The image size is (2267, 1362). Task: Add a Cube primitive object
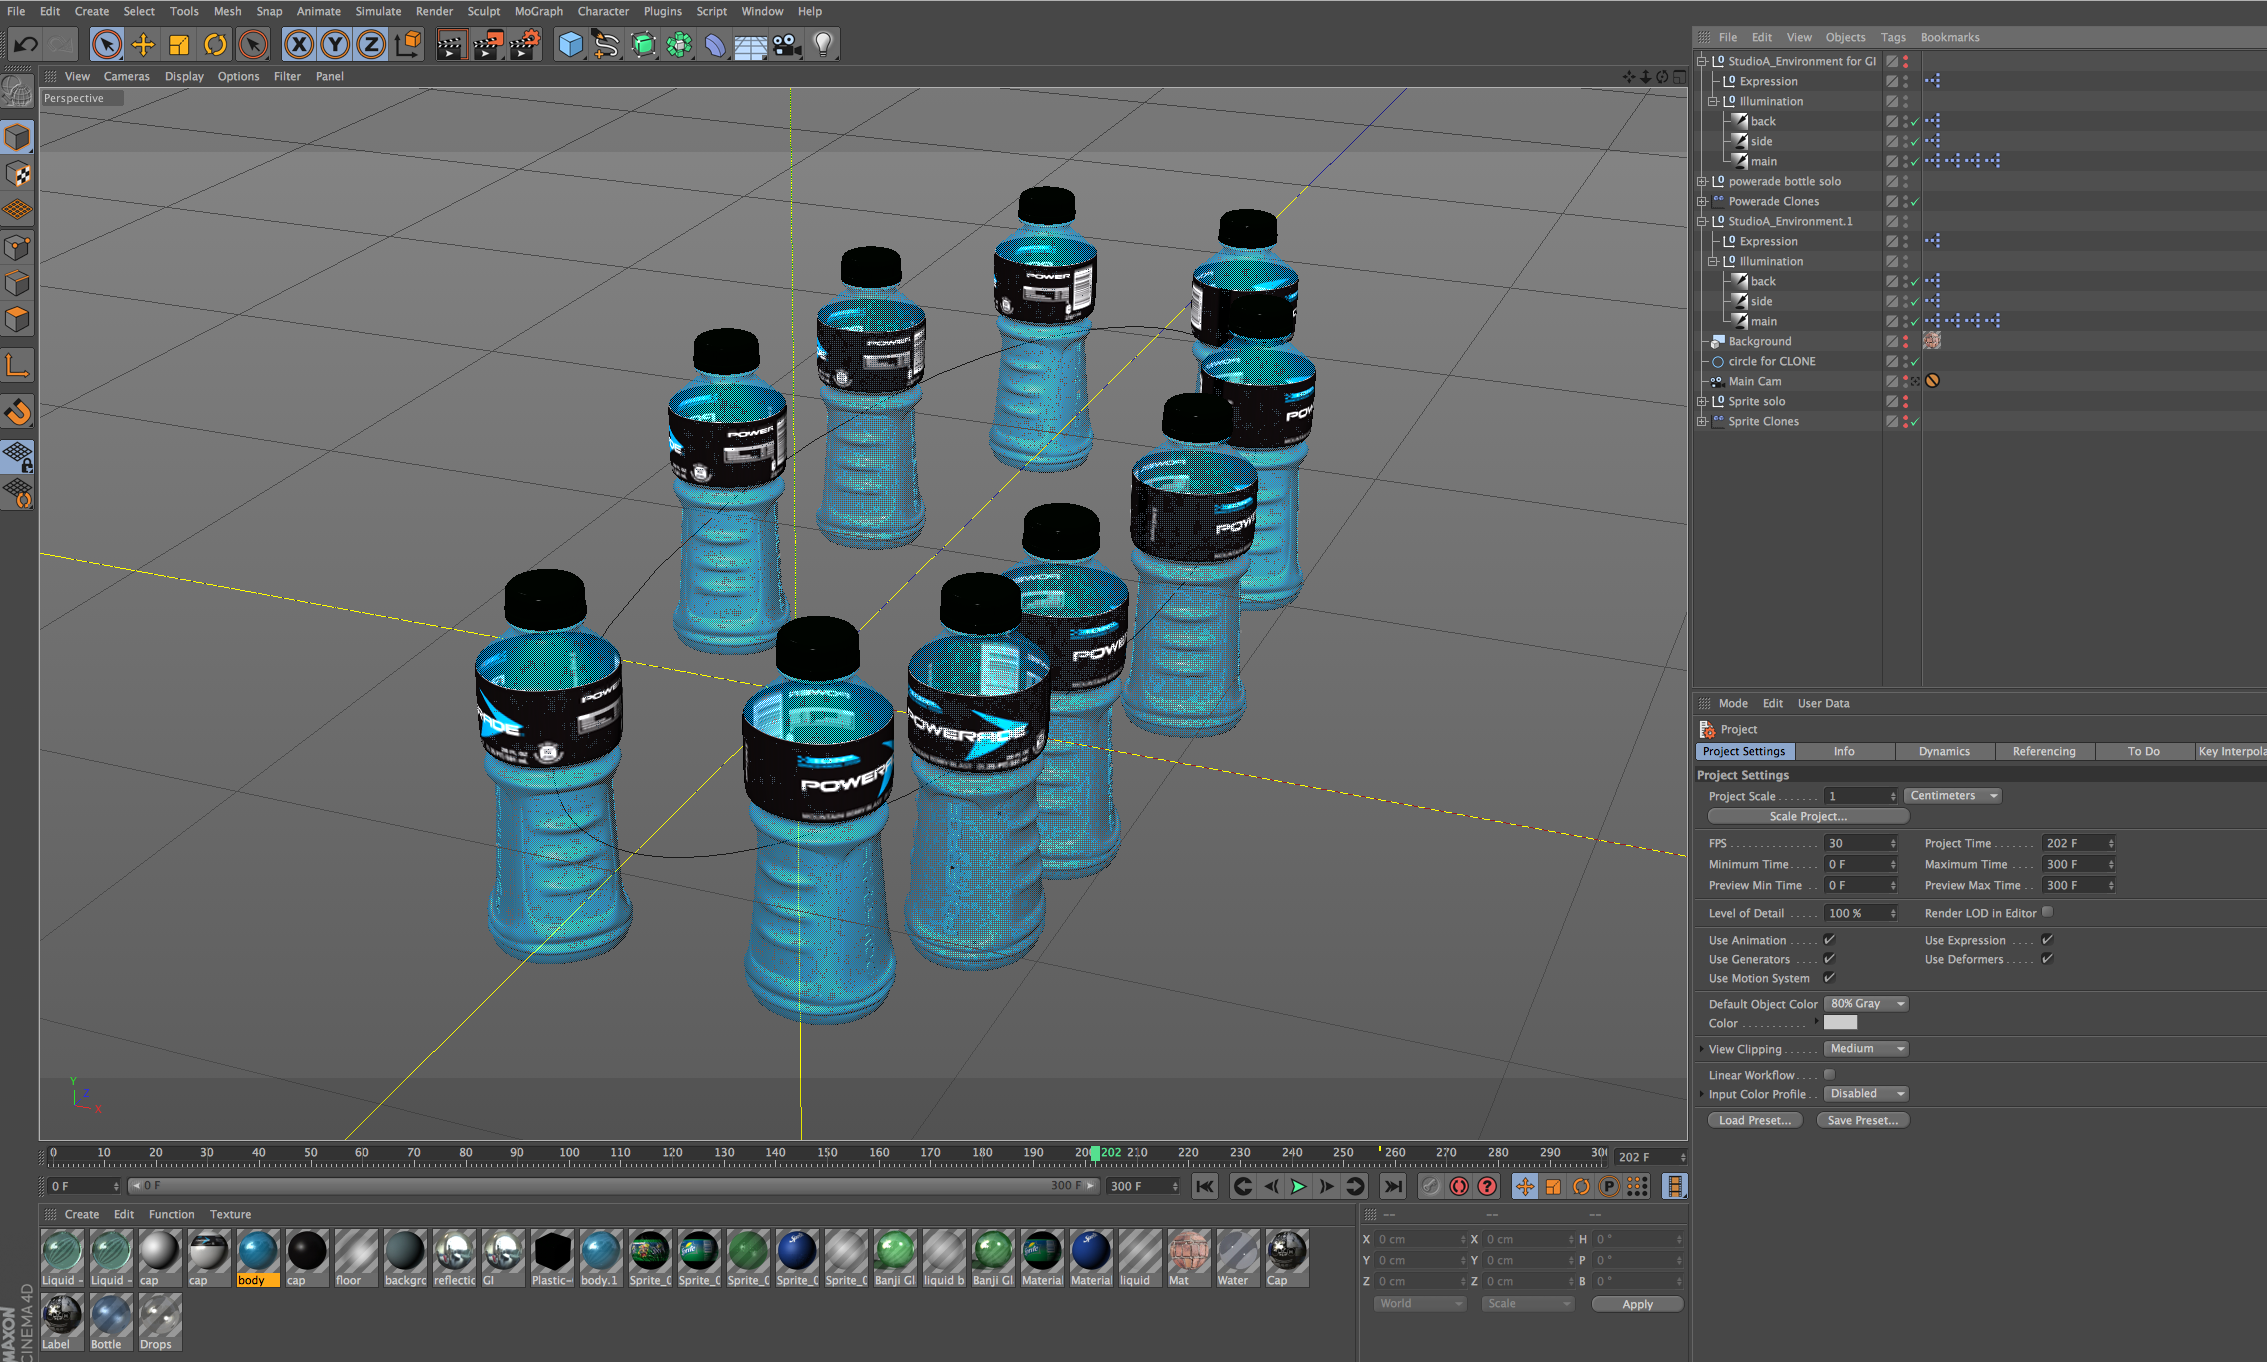(571, 44)
